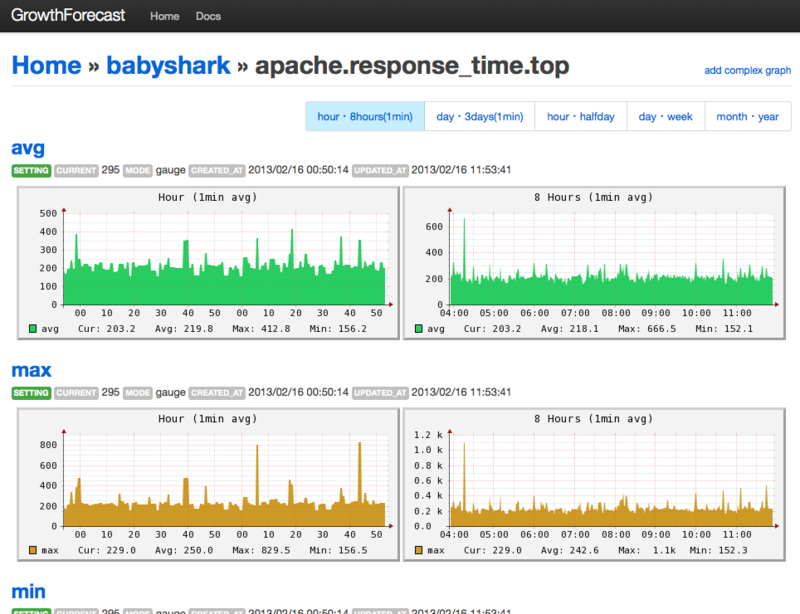Open the avg graph heading link
The image size is (800, 614).
click(28, 148)
